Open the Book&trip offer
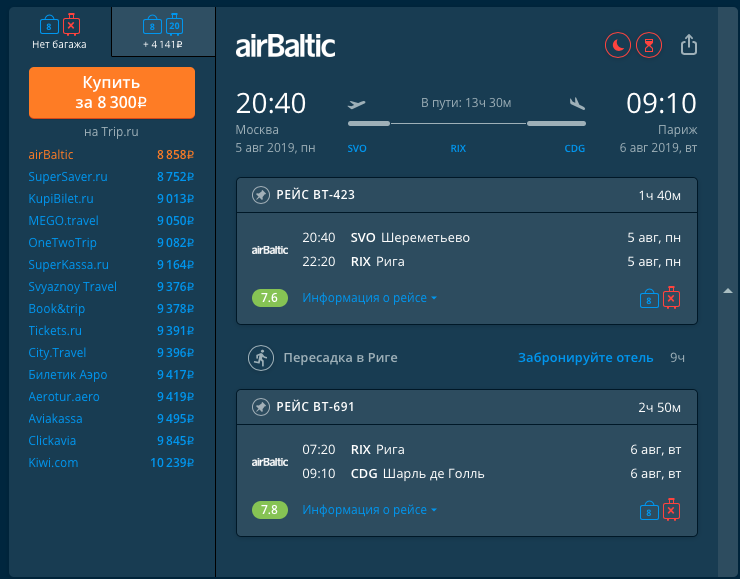The height and width of the screenshot is (579, 740). click(x=111, y=309)
